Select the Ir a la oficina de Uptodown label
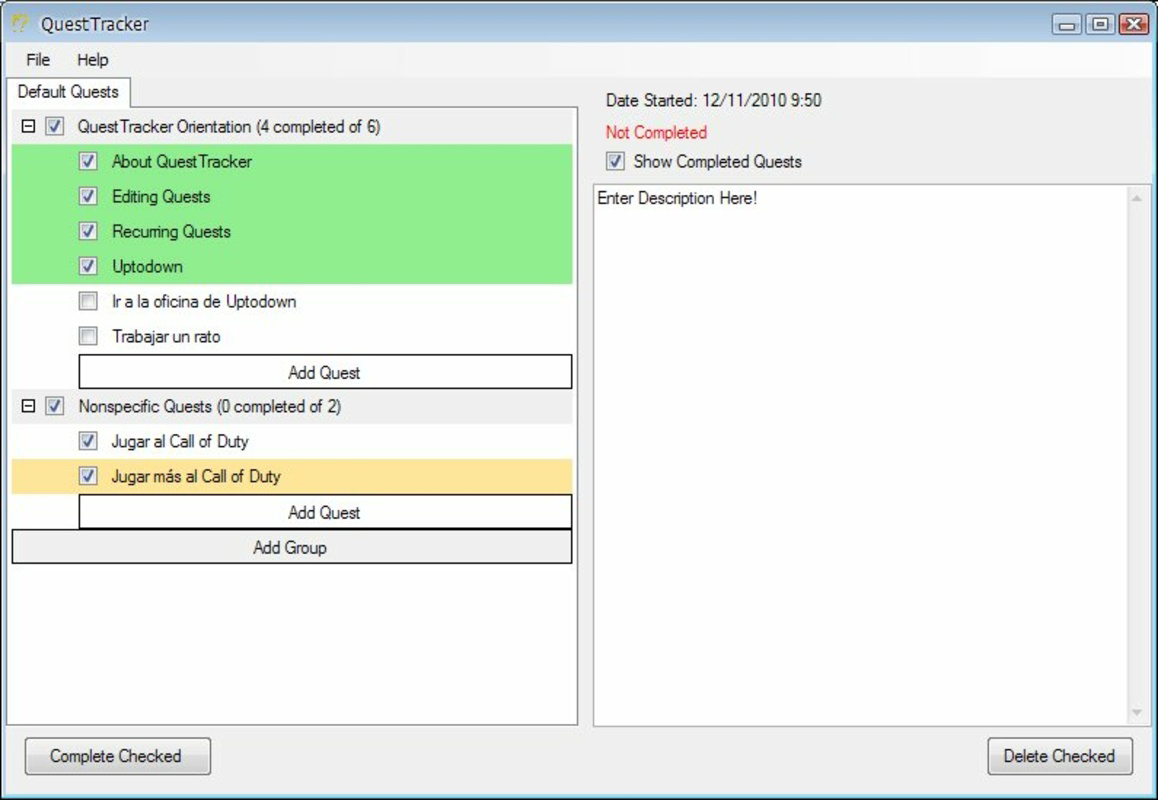 pyautogui.click(x=204, y=301)
